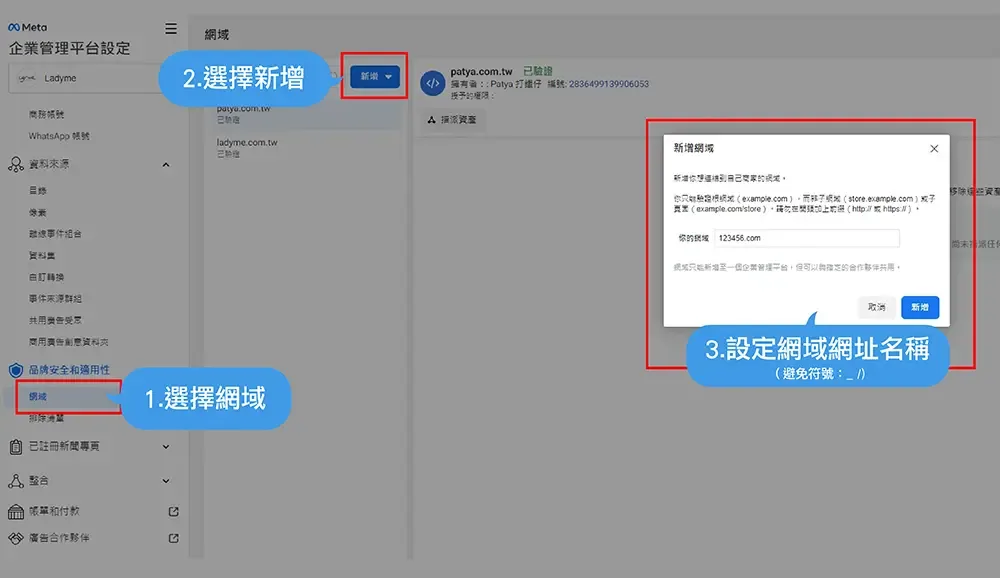Click the clipboard icon for 已註冊新聞專頁
Image resolution: width=1000 pixels, height=578 pixels.
(16, 447)
